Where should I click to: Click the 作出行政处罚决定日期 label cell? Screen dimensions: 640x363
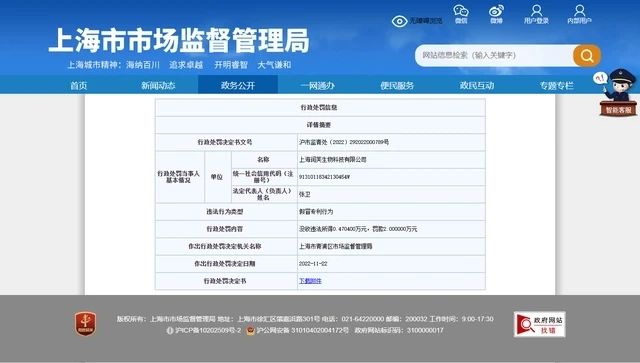click(x=226, y=264)
